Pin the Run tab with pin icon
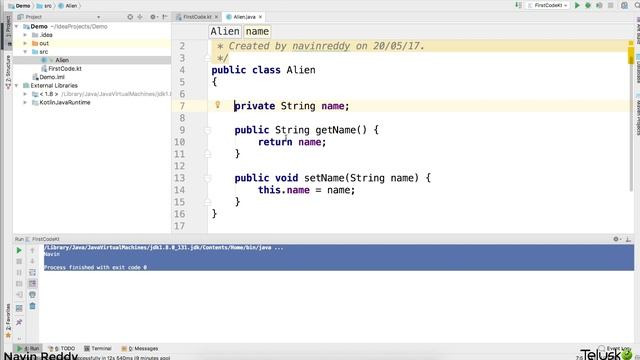This screenshot has height=360, width=640. [19, 322]
